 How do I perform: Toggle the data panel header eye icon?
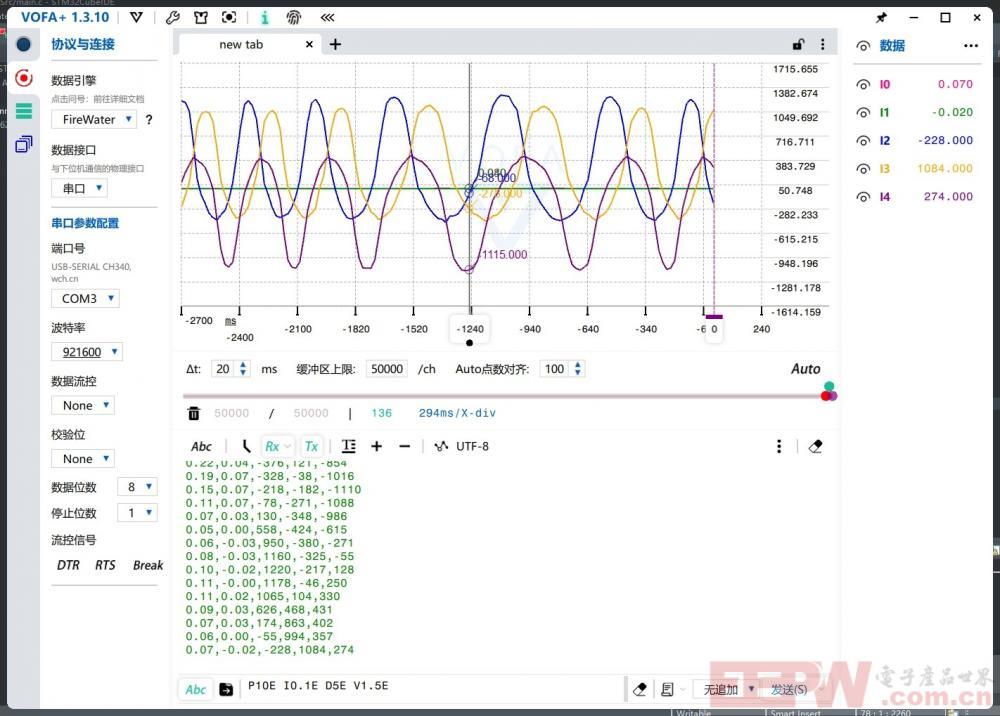click(863, 46)
